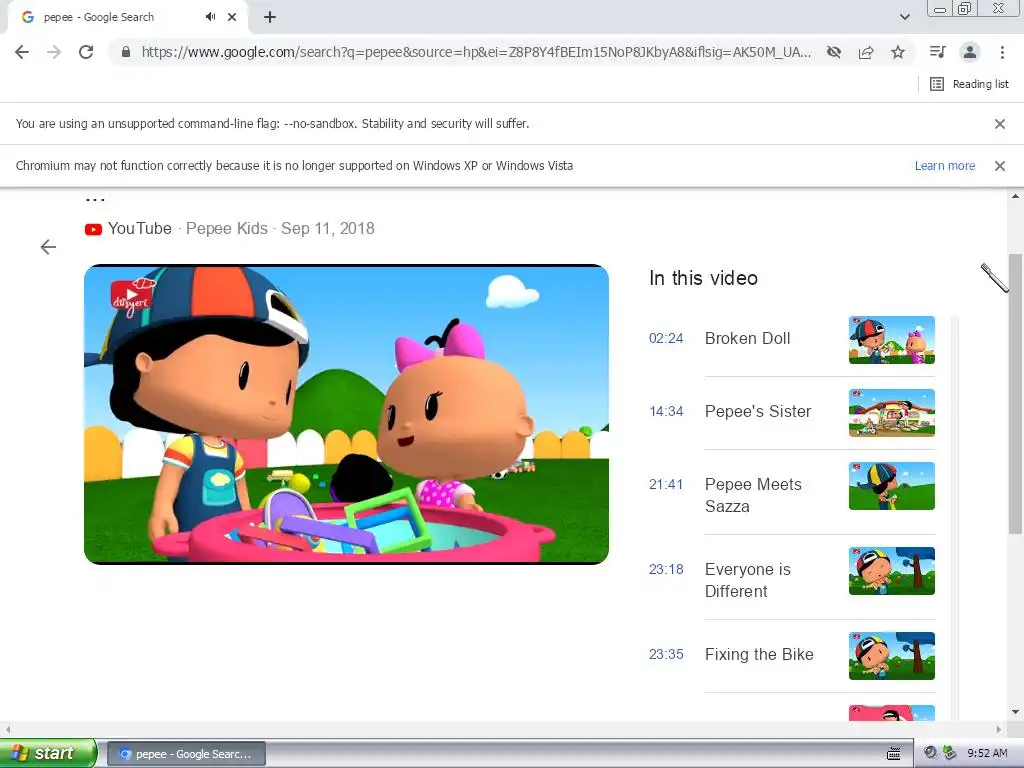This screenshot has height=768, width=1024.
Task: Dismiss the Windows XP unsupported warning bar
Action: (1000, 166)
